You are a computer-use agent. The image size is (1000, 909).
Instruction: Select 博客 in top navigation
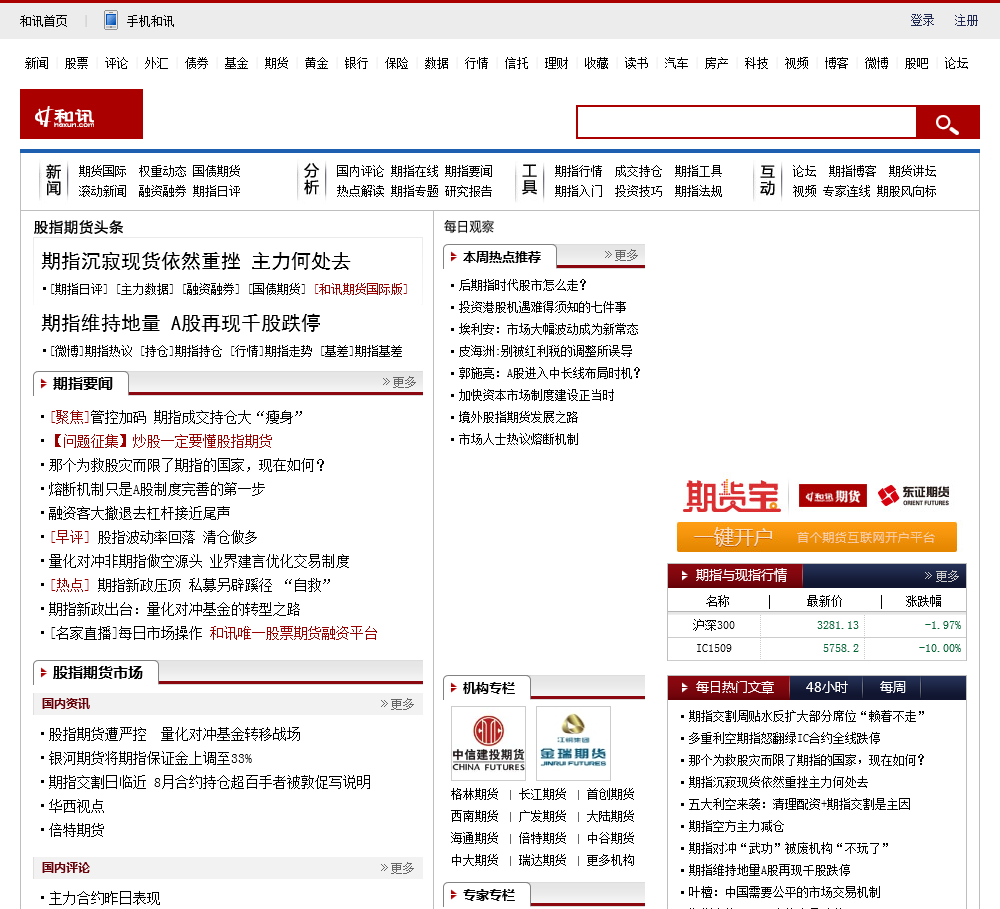[x=836, y=63]
